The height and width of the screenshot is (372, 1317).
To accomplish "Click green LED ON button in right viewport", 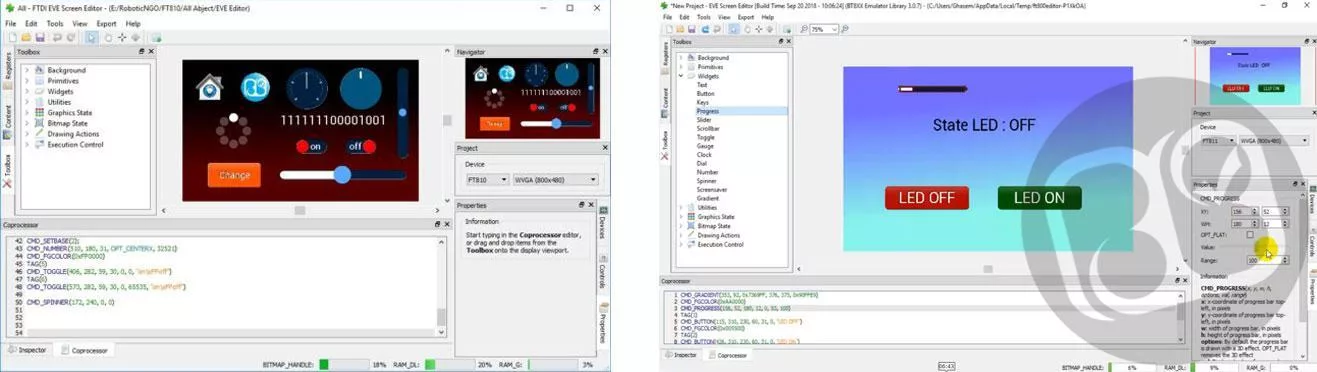I will 1040,198.
